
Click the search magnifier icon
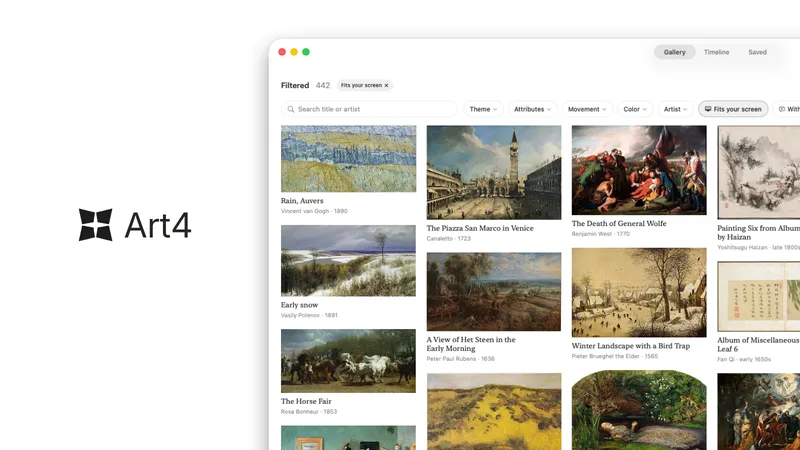coord(291,109)
